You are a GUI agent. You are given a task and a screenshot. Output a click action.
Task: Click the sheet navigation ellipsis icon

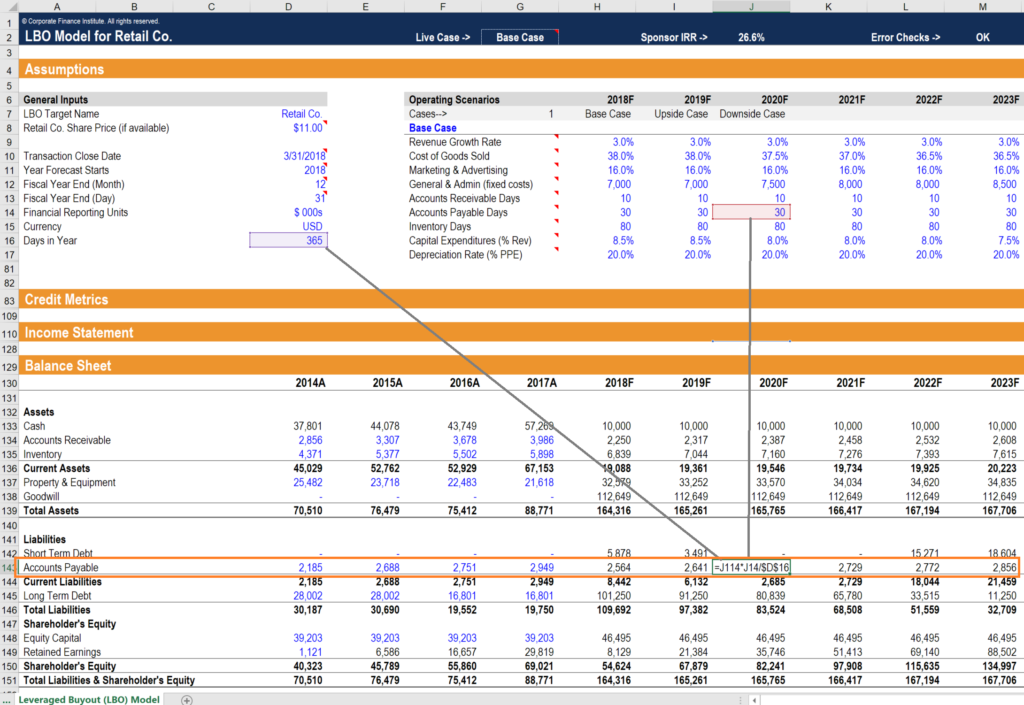point(8,699)
